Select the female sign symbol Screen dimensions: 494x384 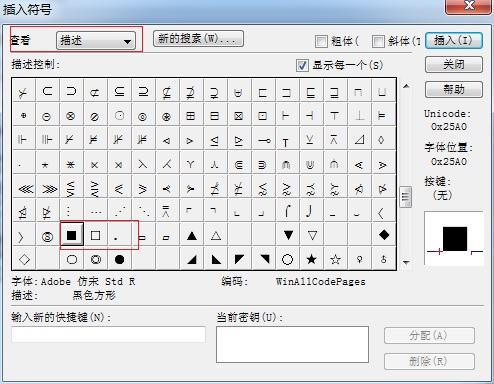click(359, 259)
